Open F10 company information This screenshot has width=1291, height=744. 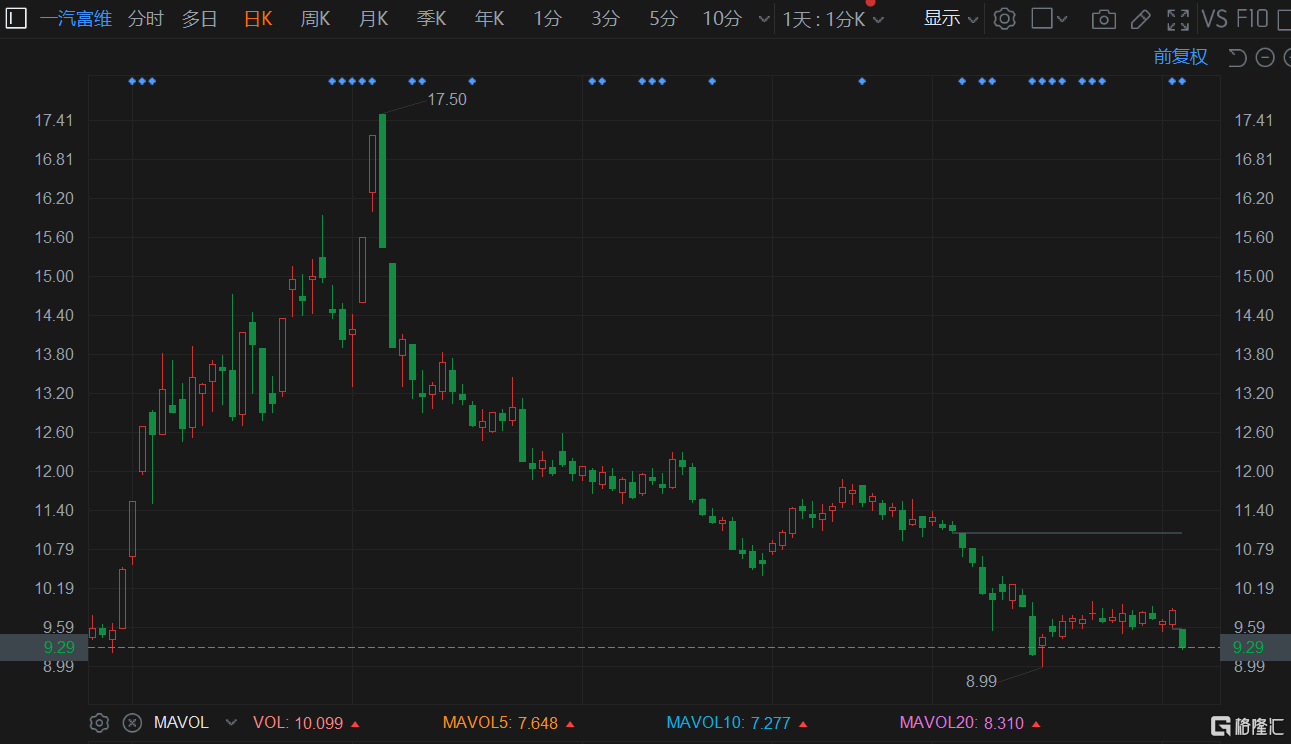(1252, 19)
